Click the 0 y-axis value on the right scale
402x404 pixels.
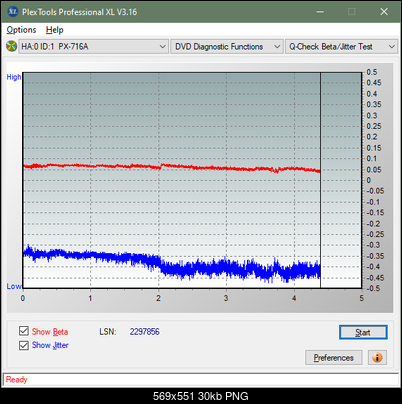coord(368,180)
